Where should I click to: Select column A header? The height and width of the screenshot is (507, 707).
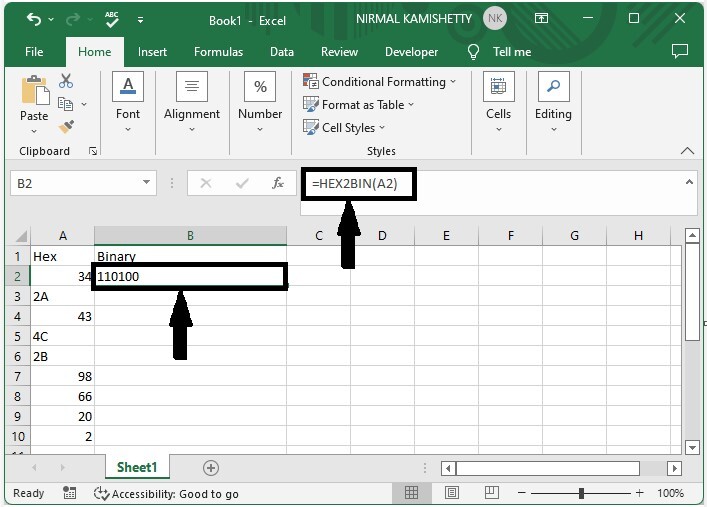(63, 235)
